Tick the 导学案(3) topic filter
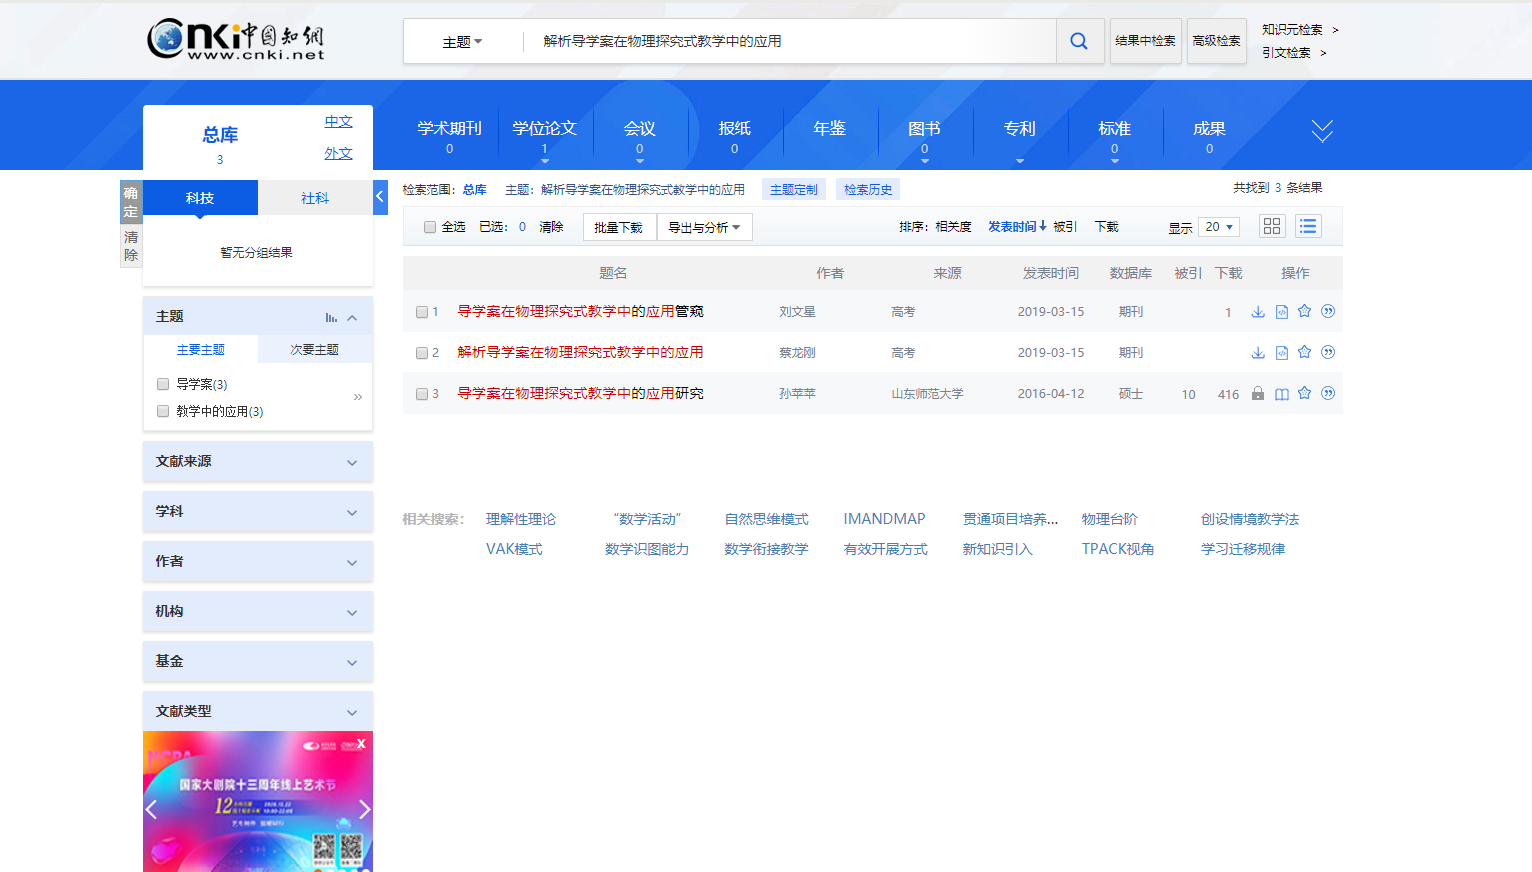Screen dimensions: 1532x872 click(163, 384)
